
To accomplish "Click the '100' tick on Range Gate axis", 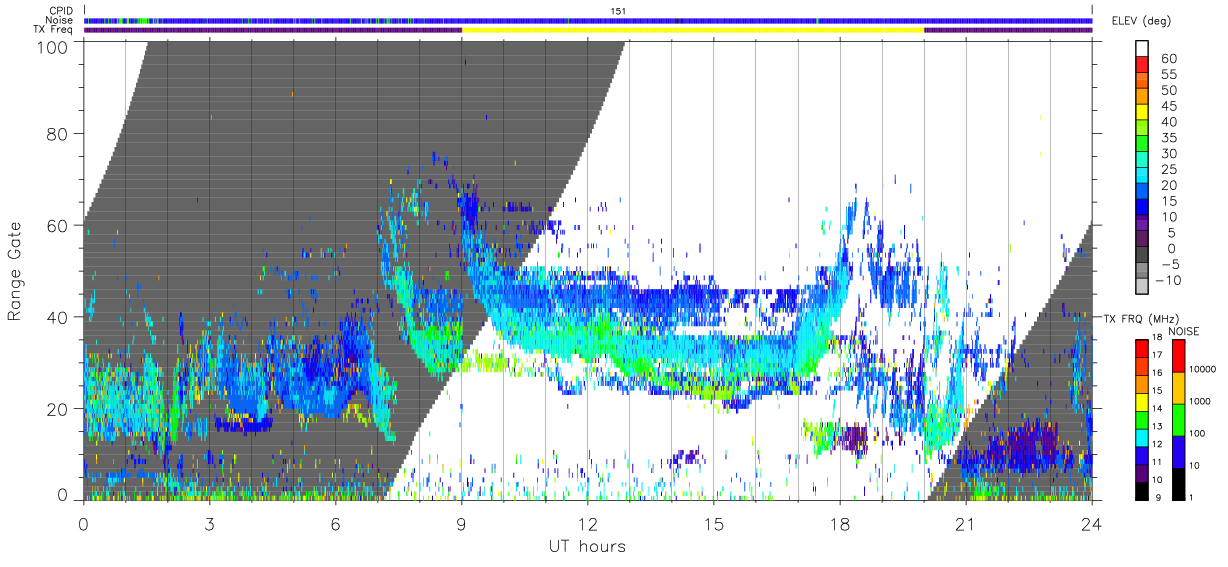I will pyautogui.click(x=55, y=46).
